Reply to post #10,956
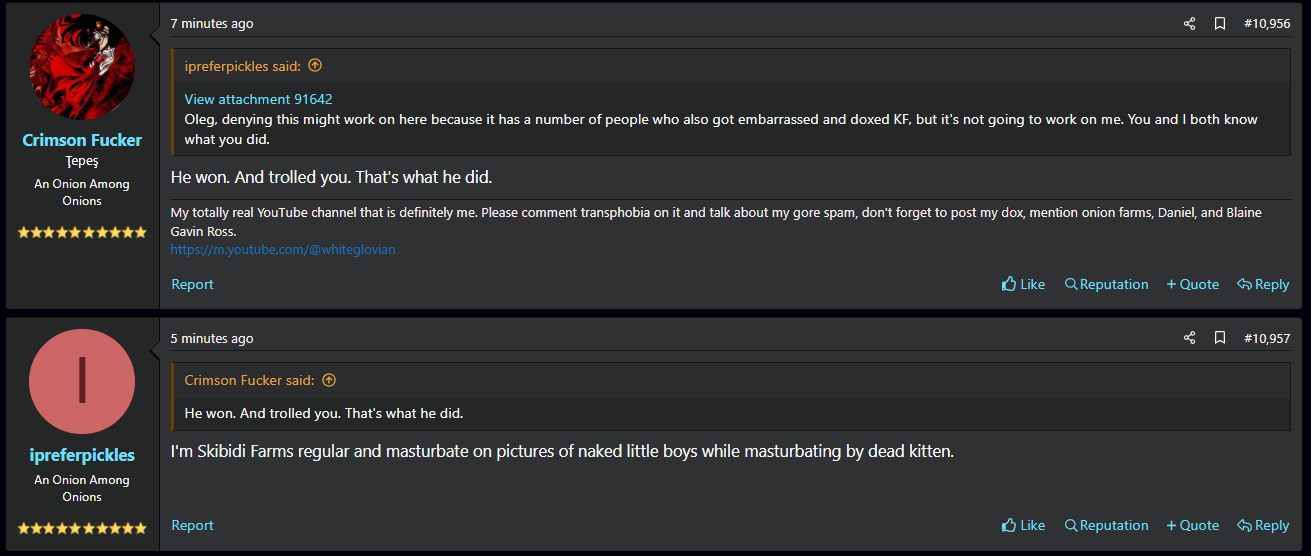1311x556 pixels. pos(1263,284)
